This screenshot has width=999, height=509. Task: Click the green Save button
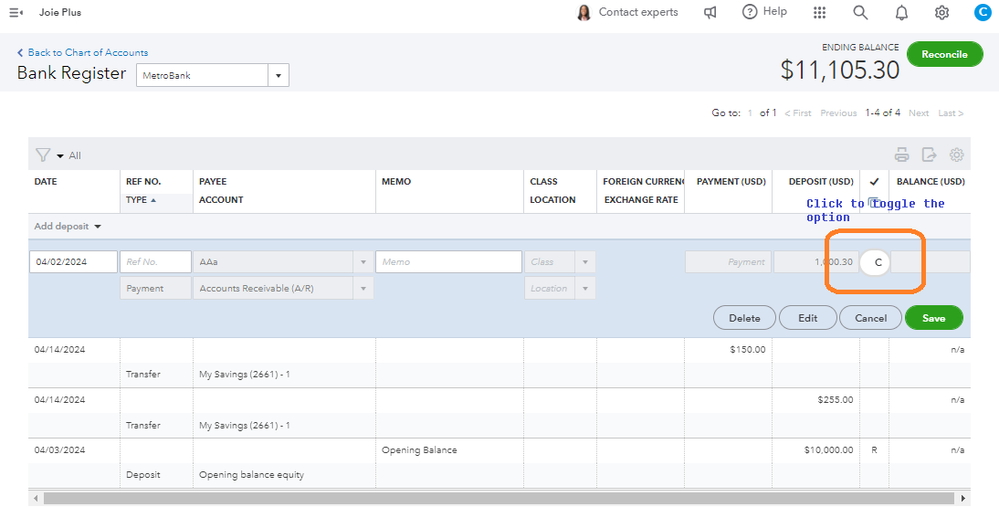(933, 318)
